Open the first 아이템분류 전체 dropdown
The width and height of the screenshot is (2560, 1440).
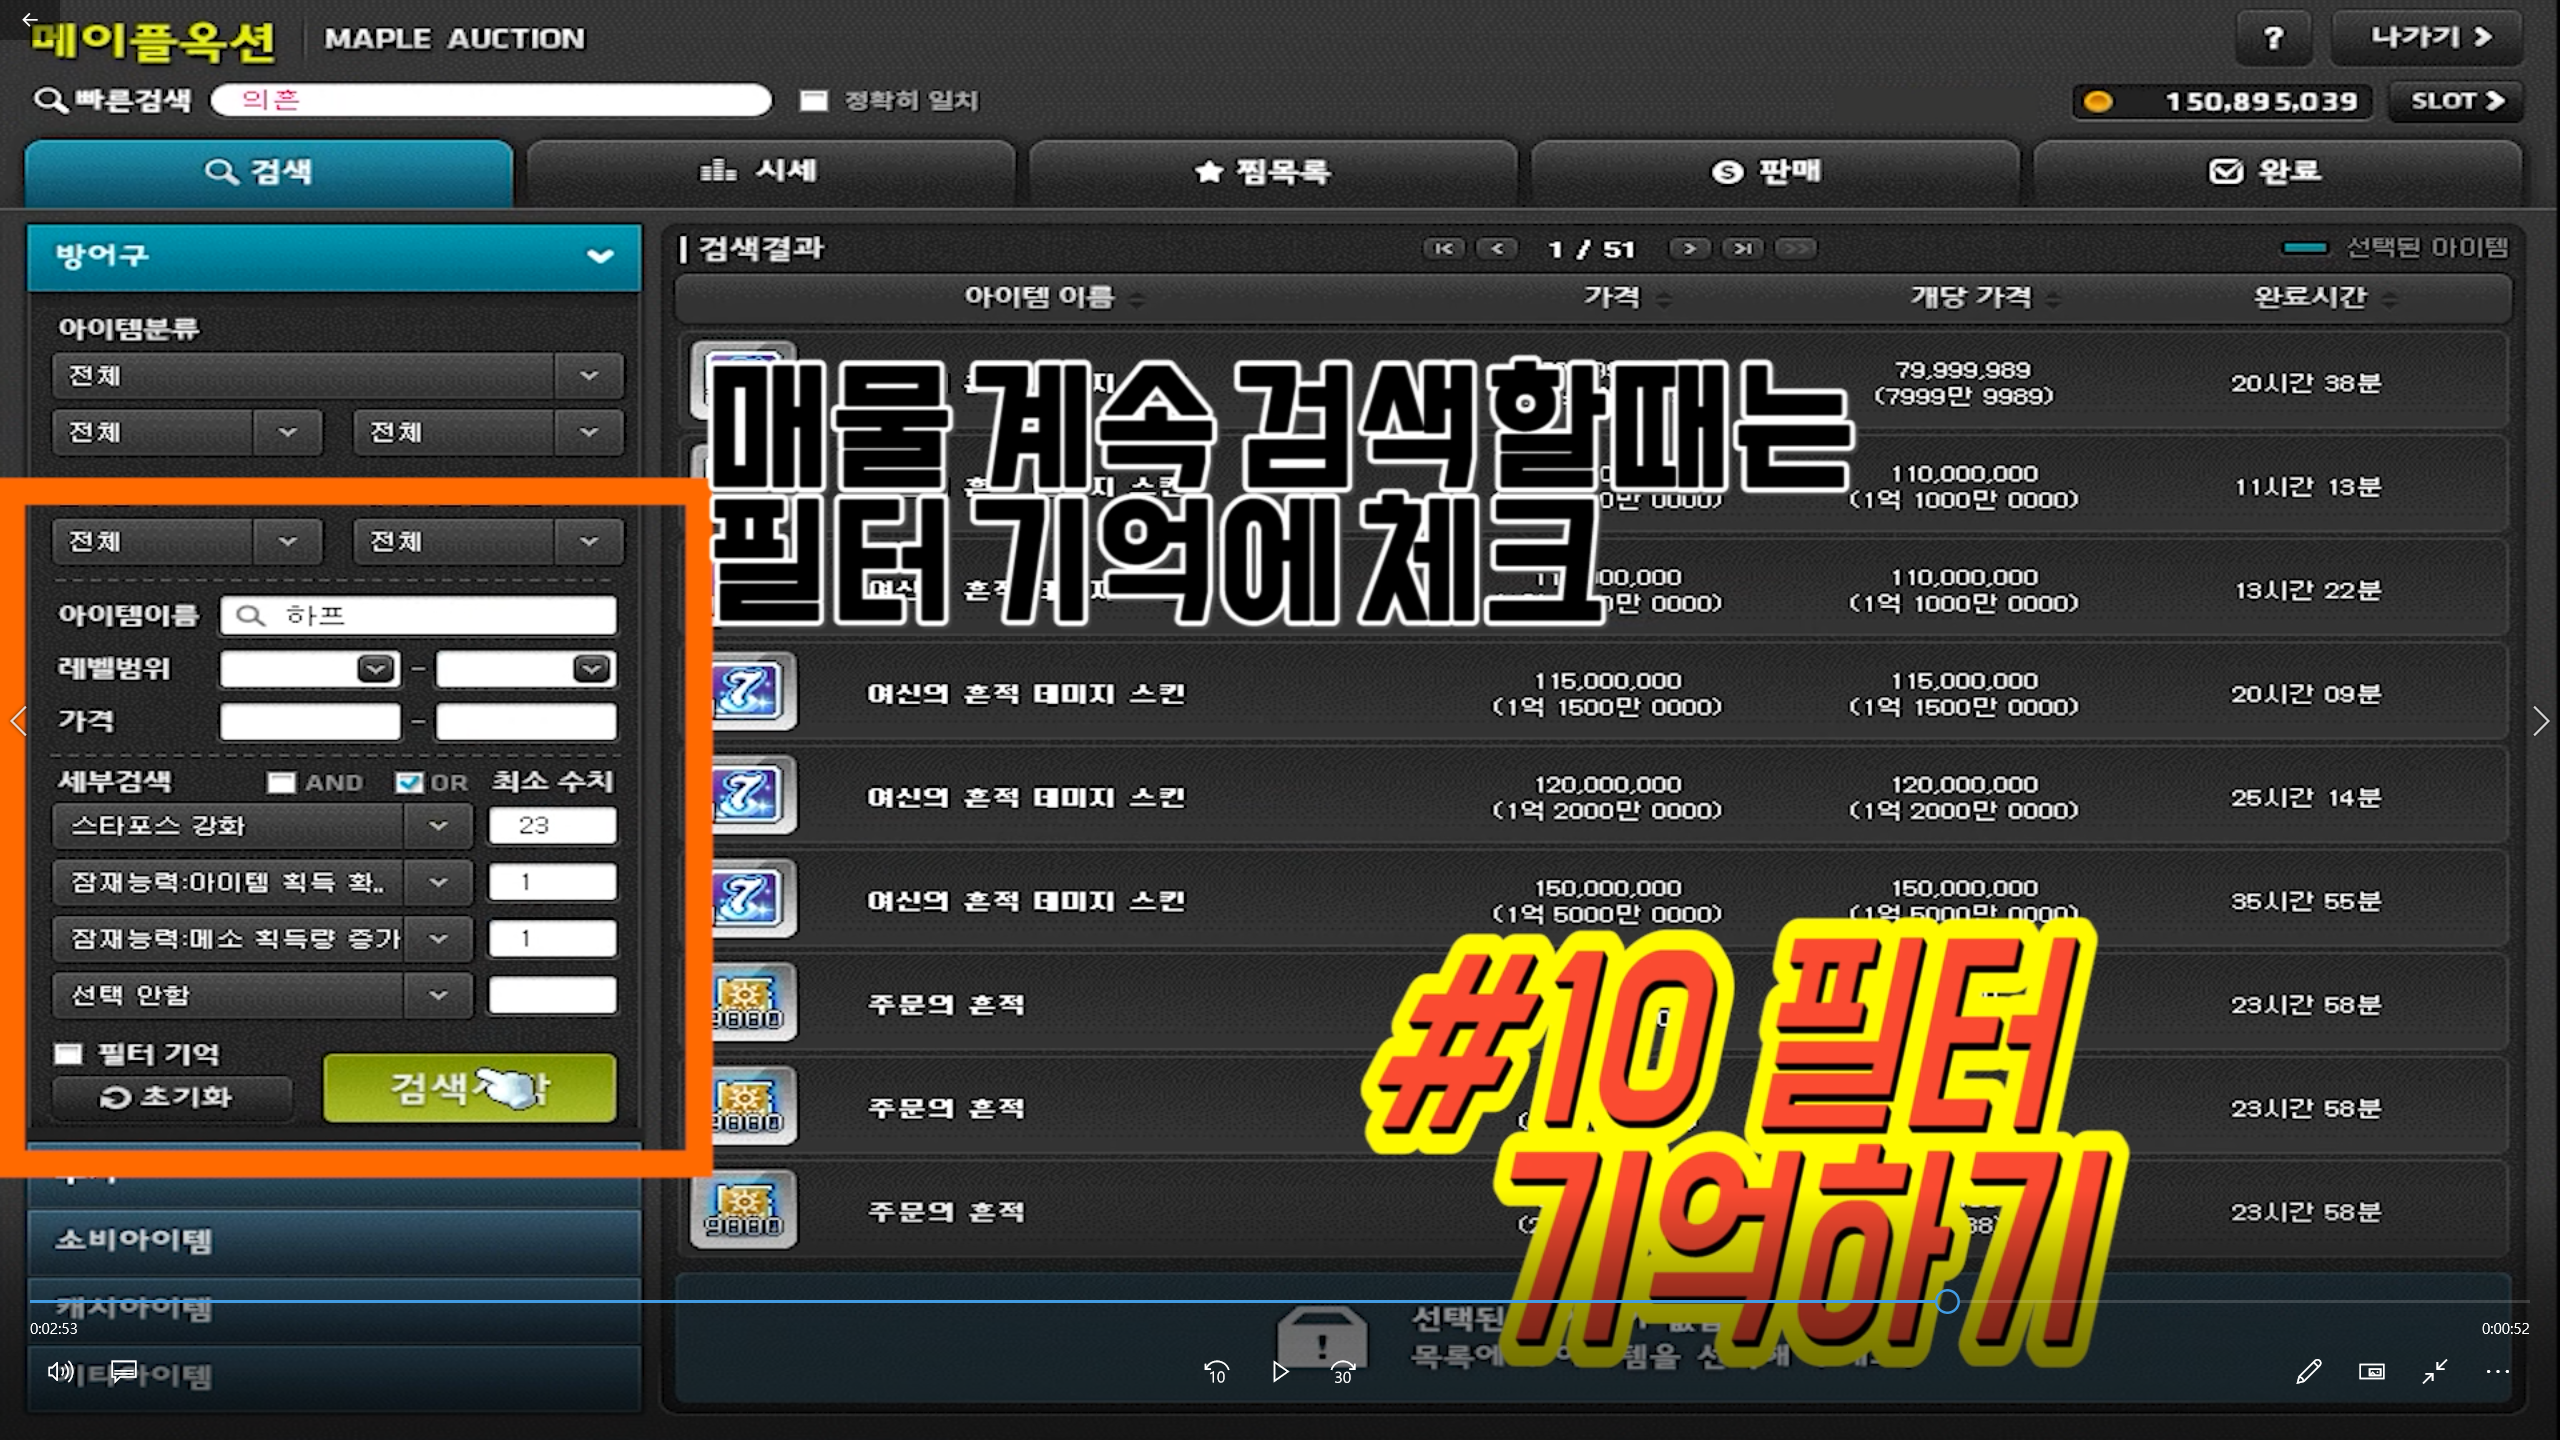[588, 376]
